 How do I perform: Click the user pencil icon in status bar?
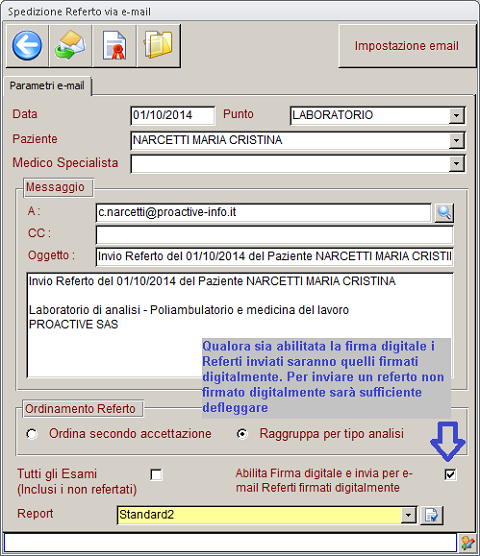[468, 543]
